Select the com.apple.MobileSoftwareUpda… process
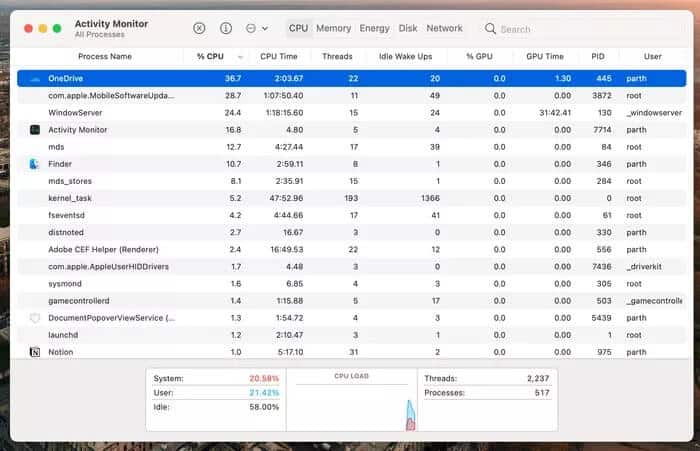This screenshot has width=700, height=451. [351, 96]
